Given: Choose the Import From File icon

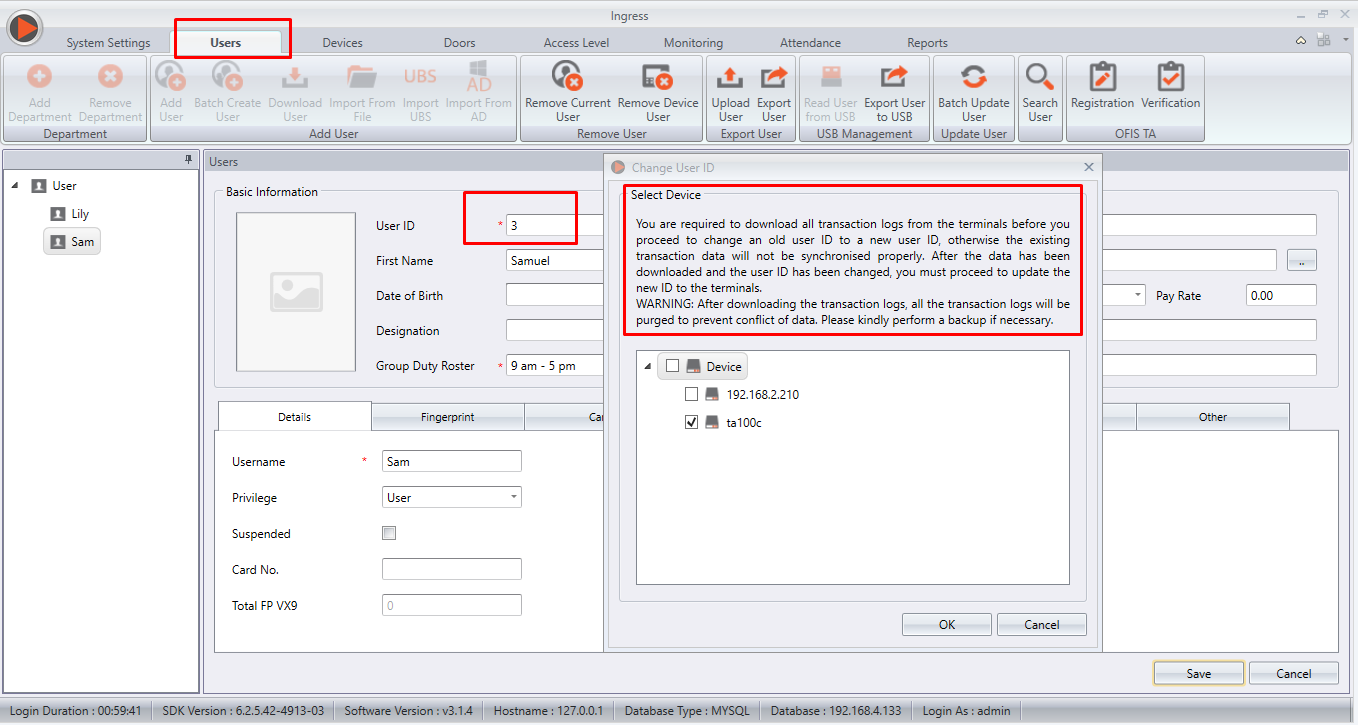Looking at the screenshot, I should (x=362, y=77).
